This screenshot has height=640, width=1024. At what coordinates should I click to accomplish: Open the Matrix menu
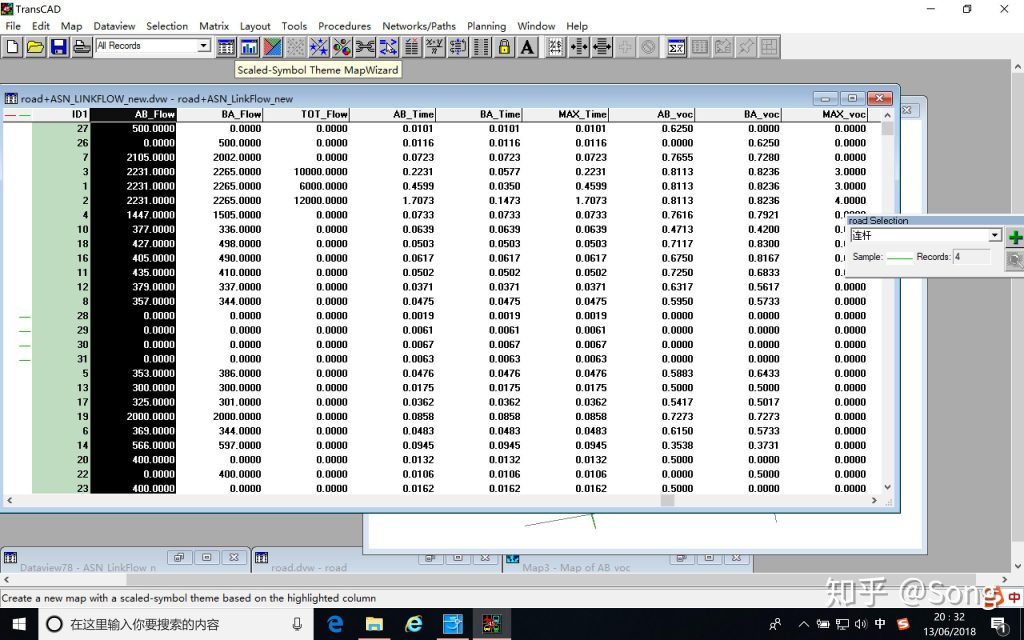coord(214,26)
